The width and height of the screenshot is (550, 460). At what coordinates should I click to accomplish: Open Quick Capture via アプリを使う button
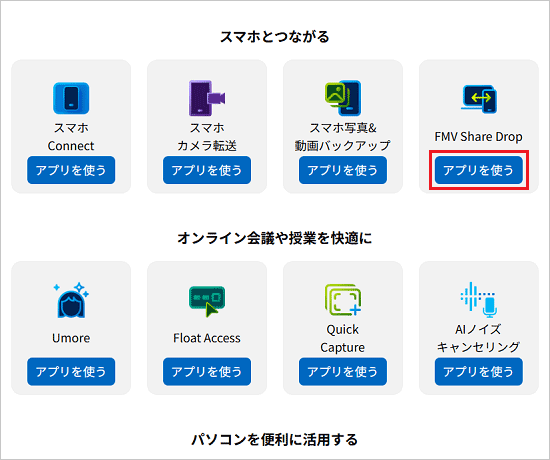pos(343,372)
